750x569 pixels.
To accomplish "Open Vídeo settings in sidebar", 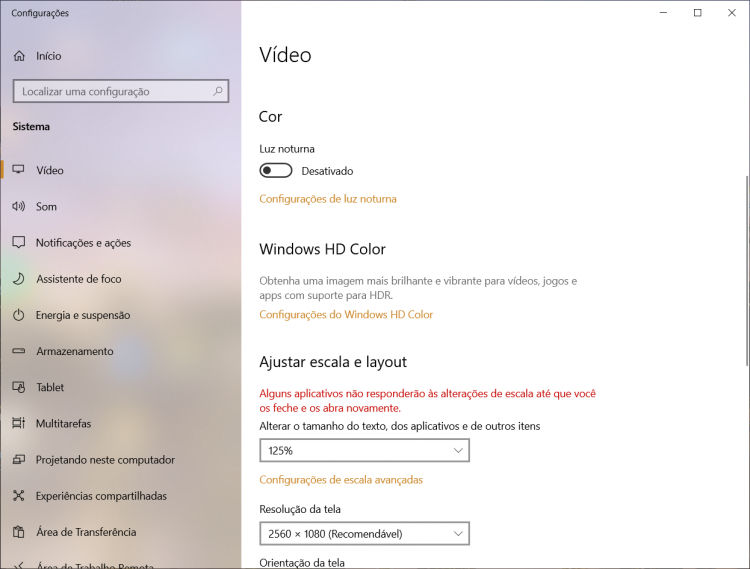I will [121, 170].
